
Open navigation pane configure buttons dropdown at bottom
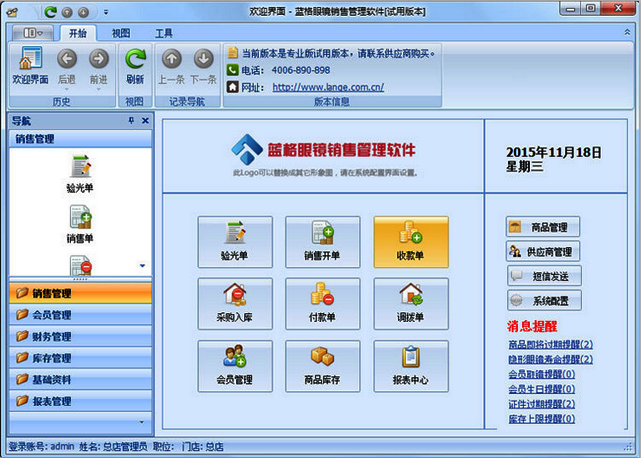tap(141, 422)
